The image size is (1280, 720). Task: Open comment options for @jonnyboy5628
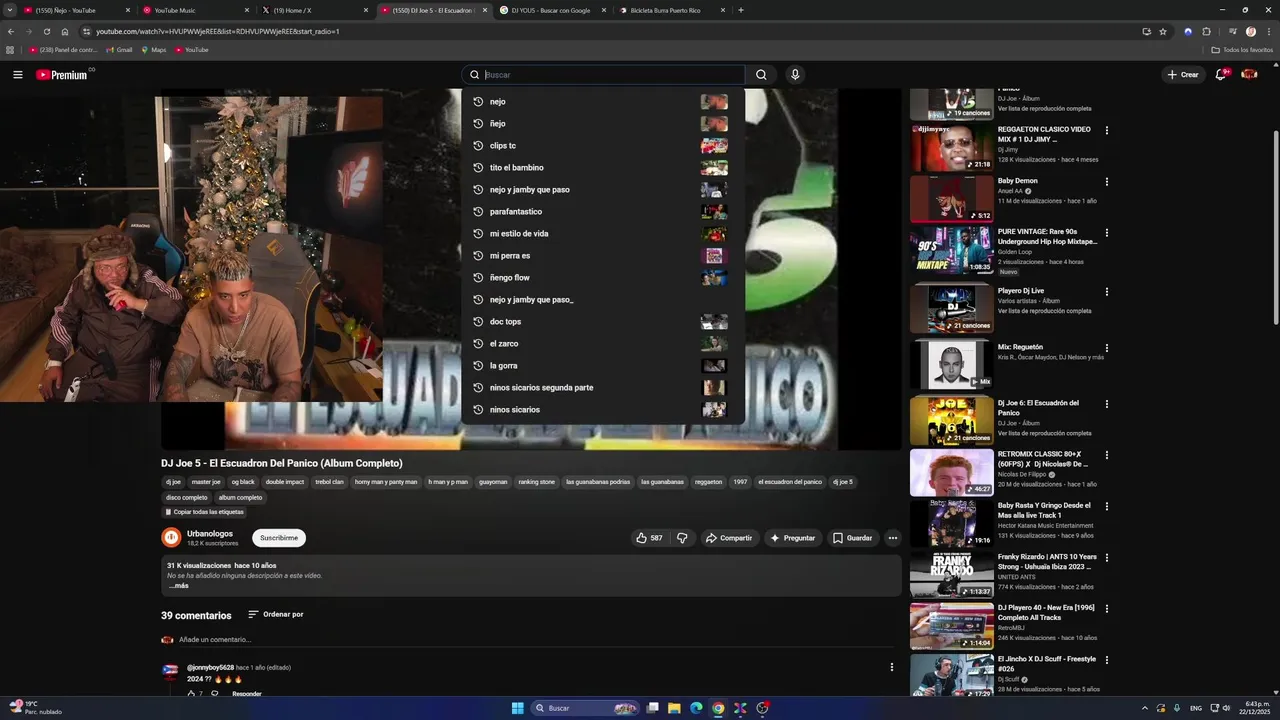point(892,667)
